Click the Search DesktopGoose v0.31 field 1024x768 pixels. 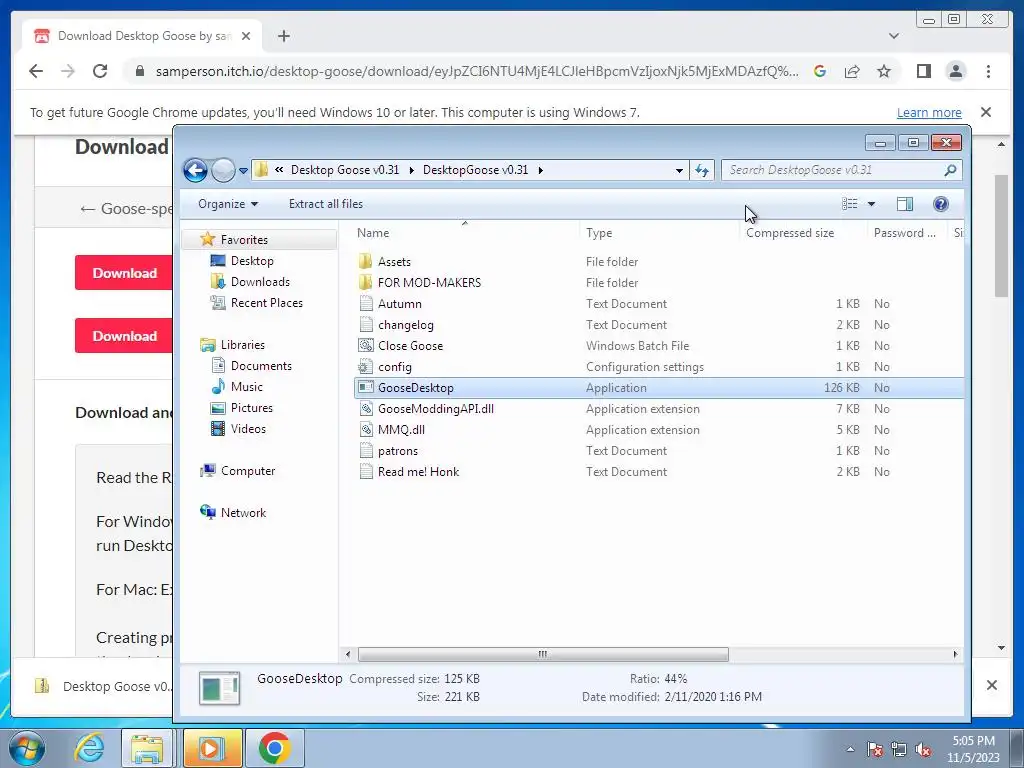tap(841, 170)
